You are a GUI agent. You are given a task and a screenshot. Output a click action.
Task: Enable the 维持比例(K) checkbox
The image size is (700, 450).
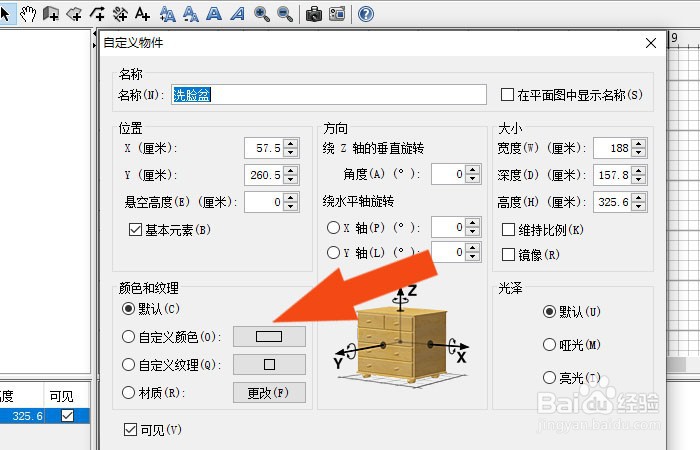pyautogui.click(x=508, y=230)
